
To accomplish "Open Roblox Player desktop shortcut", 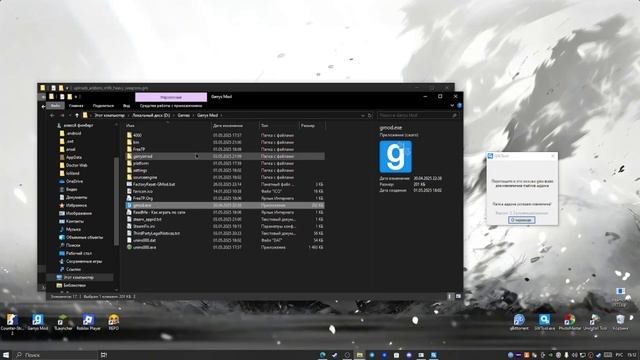I will click(x=89, y=322).
